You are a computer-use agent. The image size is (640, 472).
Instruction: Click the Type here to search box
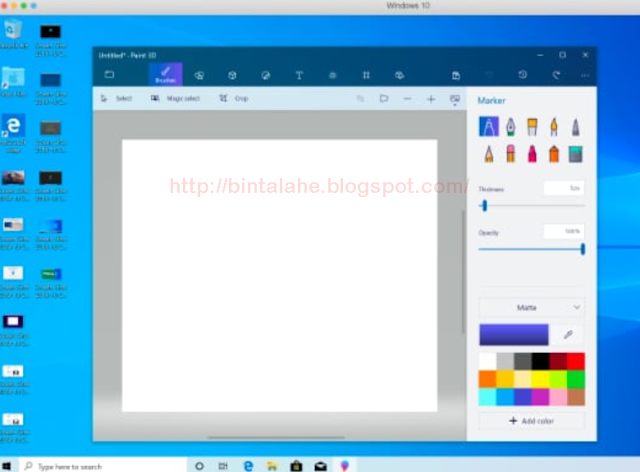pyautogui.click(x=102, y=466)
